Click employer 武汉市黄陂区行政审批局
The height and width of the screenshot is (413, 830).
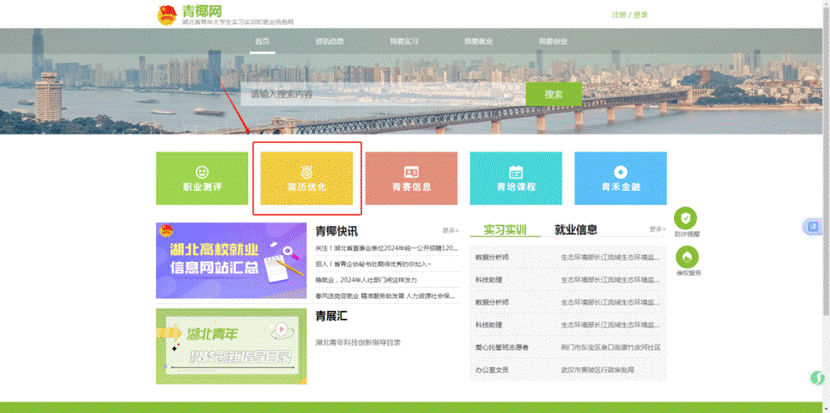coord(597,370)
